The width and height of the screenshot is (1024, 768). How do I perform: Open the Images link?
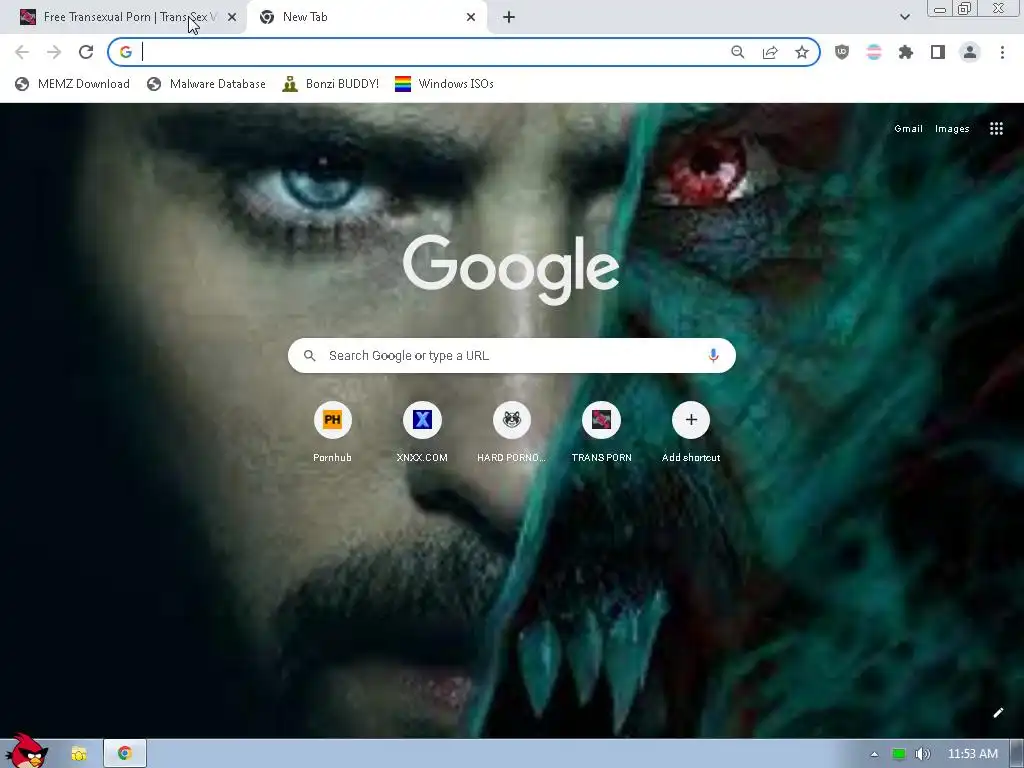pos(952,129)
